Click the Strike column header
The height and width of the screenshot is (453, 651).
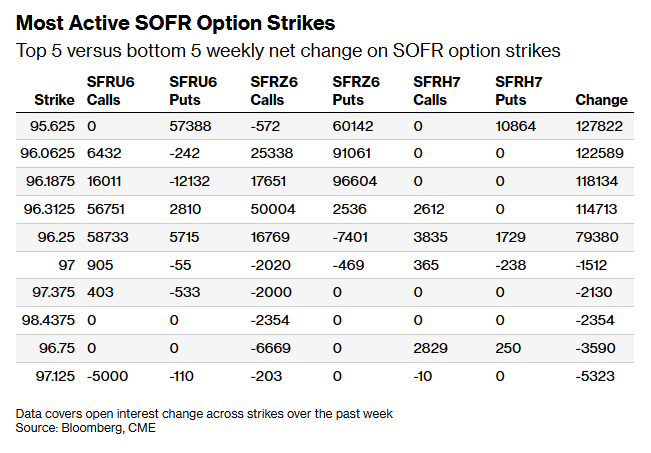[x=54, y=100]
